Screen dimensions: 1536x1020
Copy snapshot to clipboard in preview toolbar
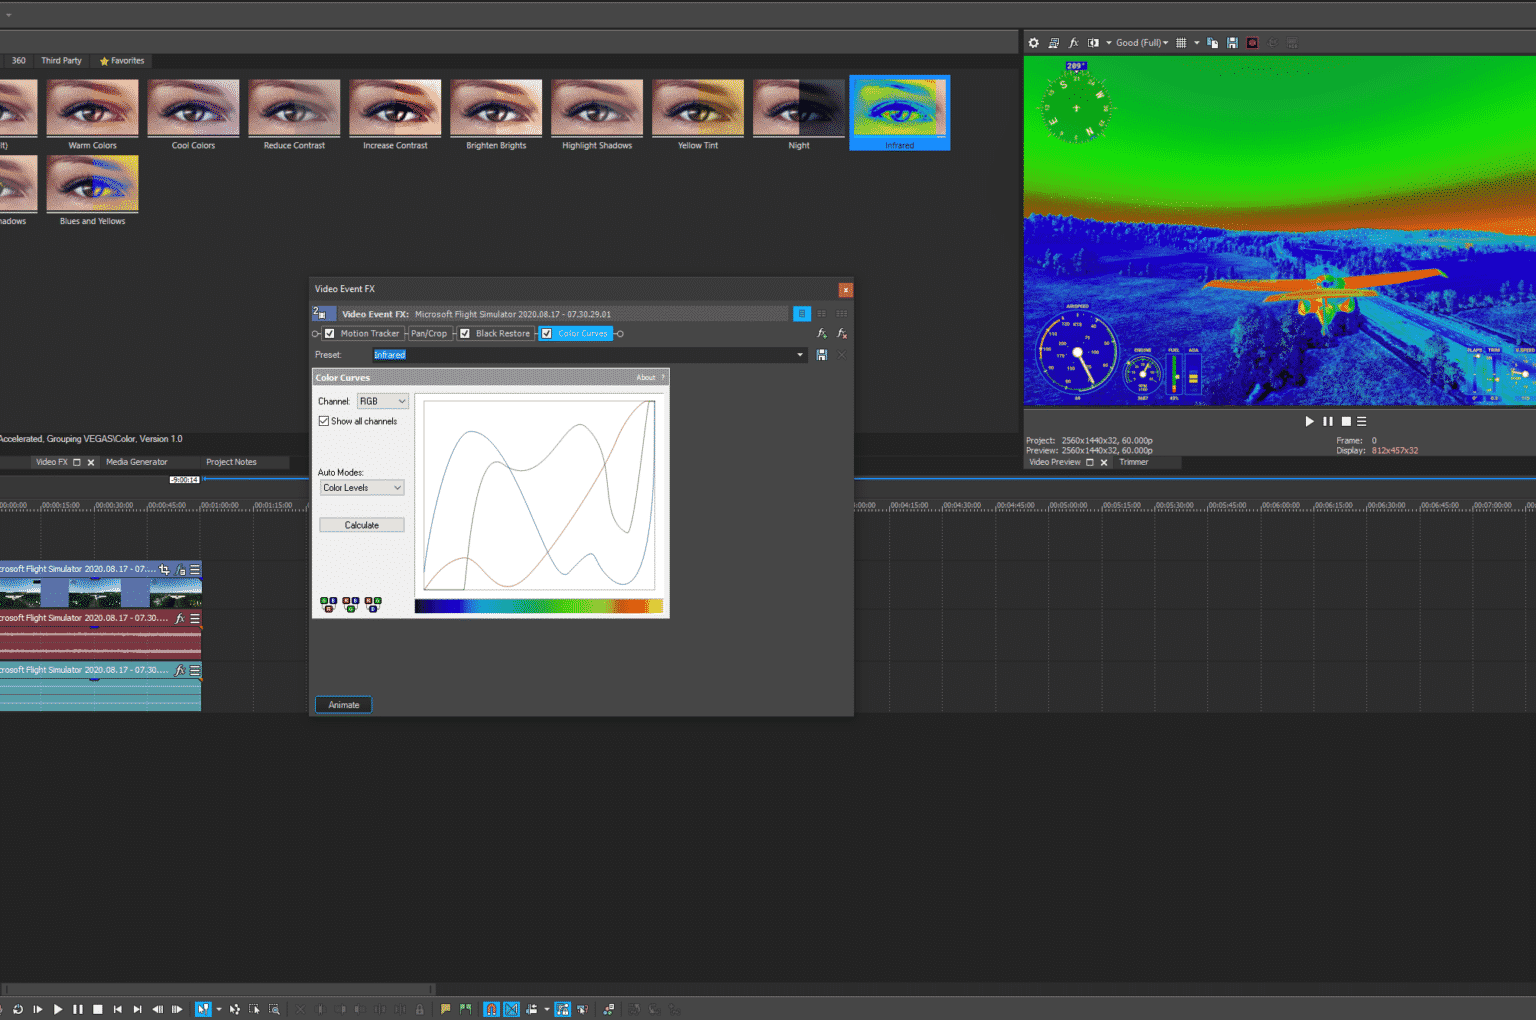coord(1212,43)
